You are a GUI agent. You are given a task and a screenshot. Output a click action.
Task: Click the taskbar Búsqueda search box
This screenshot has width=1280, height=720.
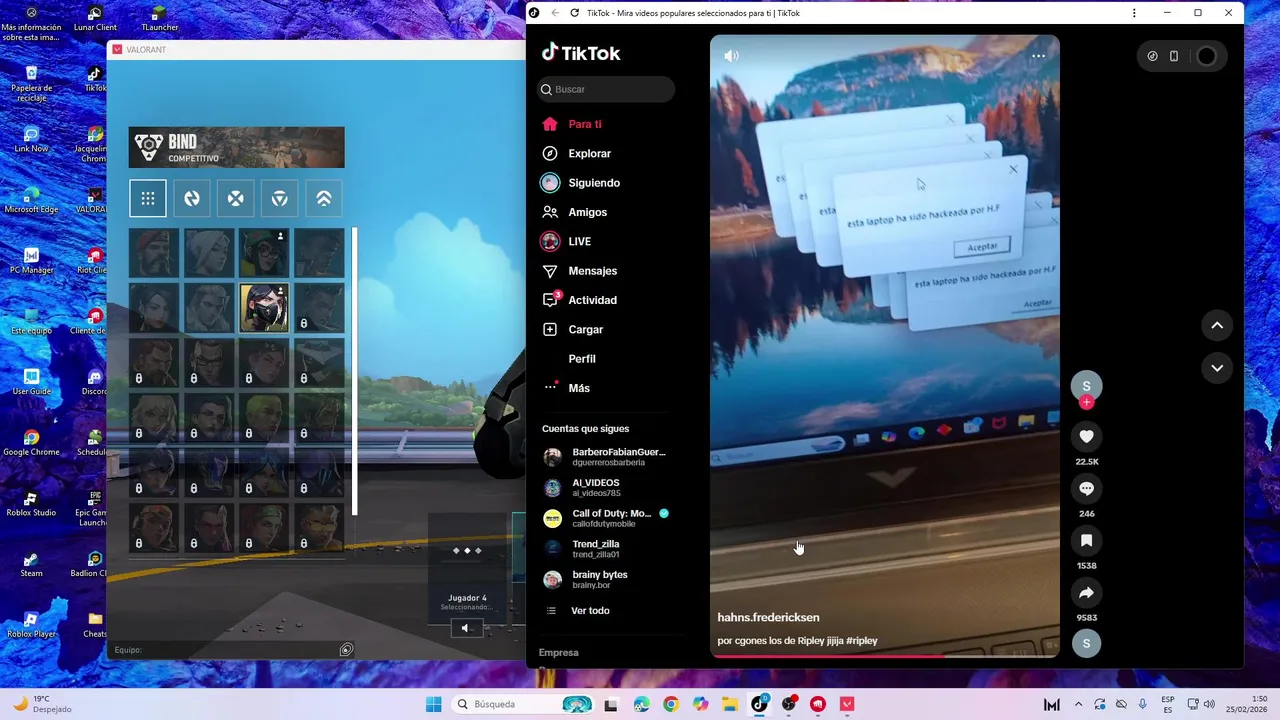(525, 704)
